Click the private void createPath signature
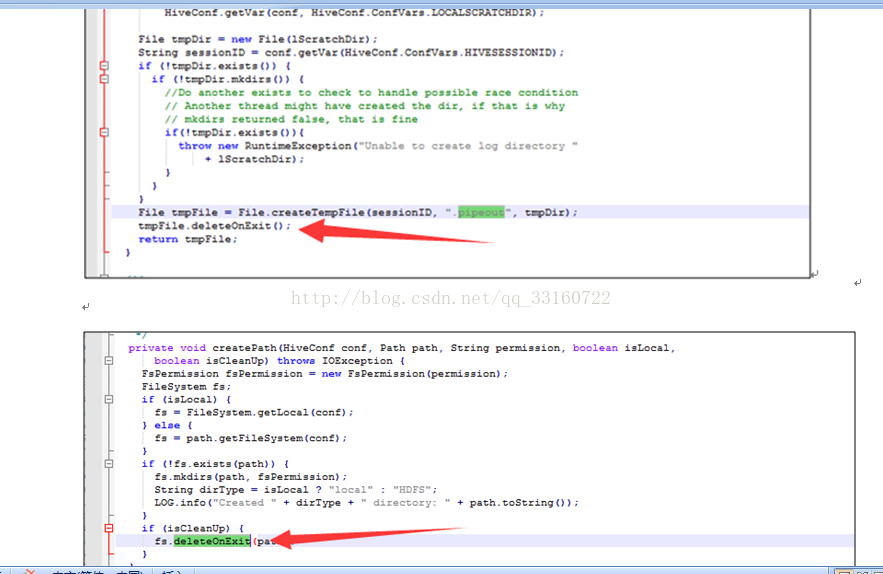Viewport: 883px width, 574px height. (x=402, y=348)
